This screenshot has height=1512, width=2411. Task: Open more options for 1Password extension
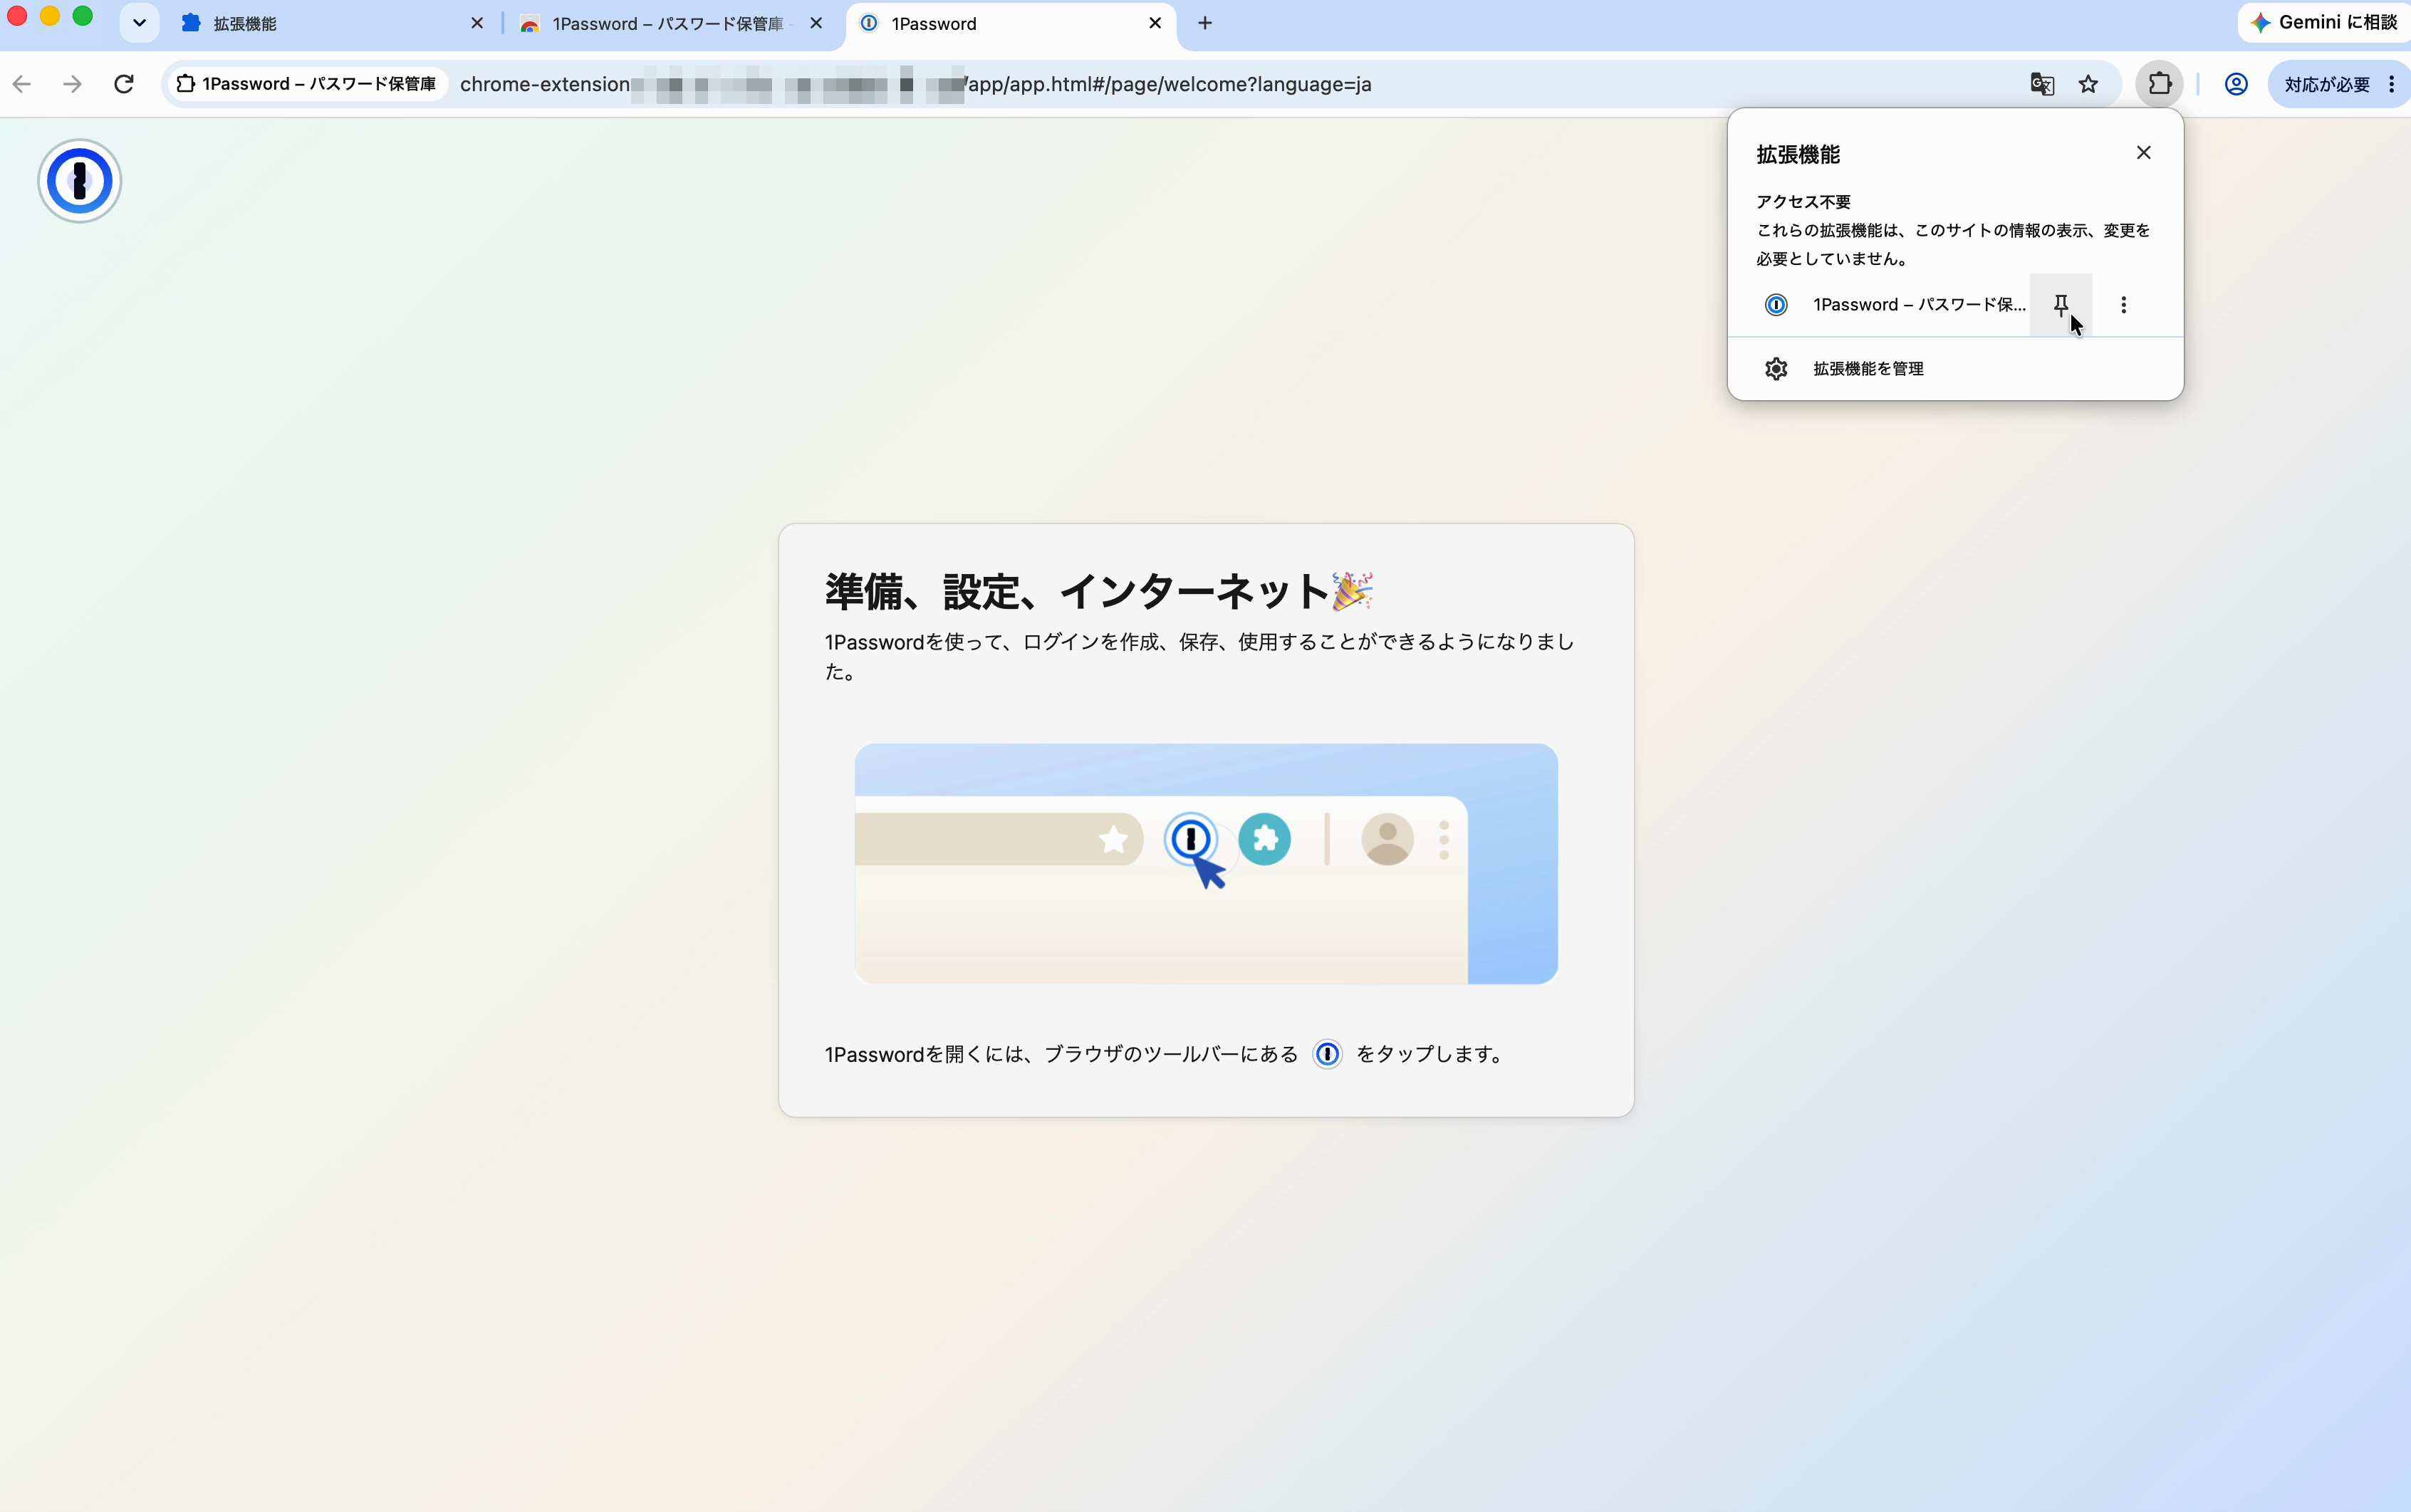click(2123, 304)
